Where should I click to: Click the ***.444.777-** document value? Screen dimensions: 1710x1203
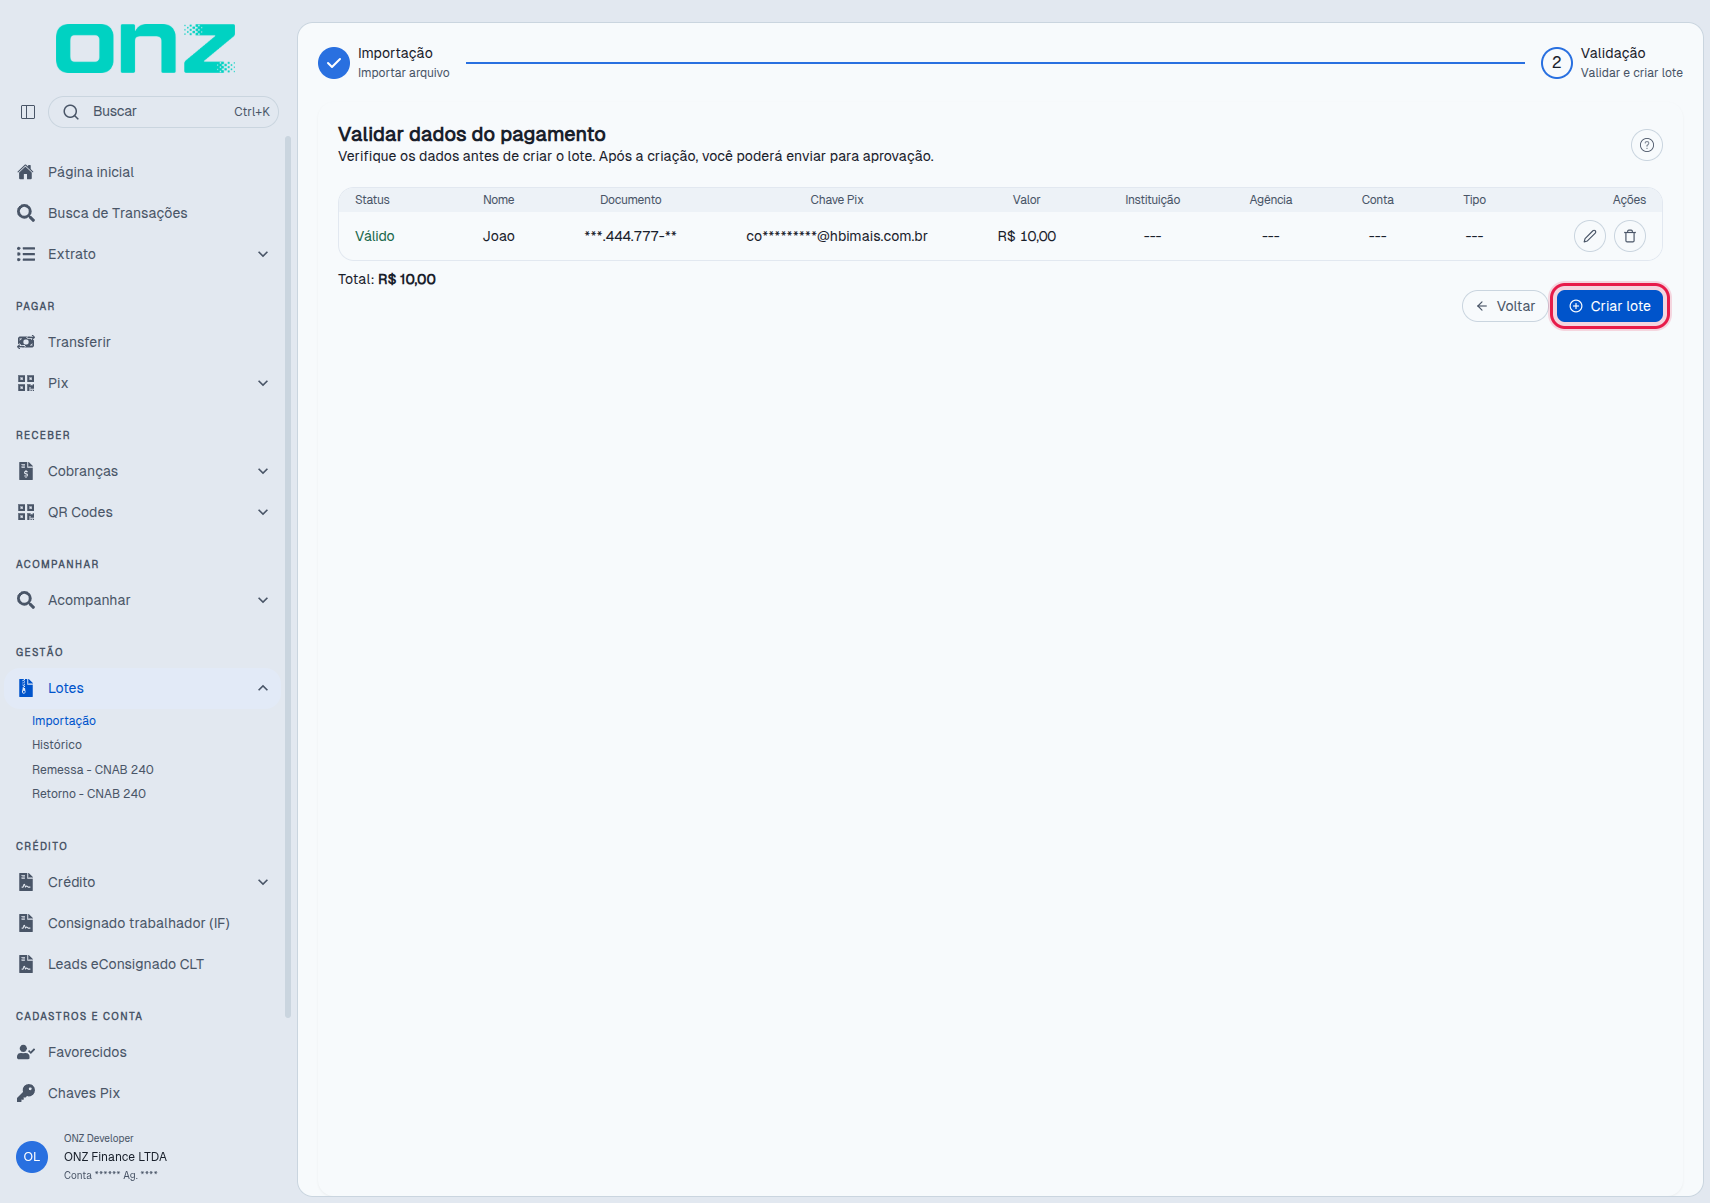(x=631, y=236)
